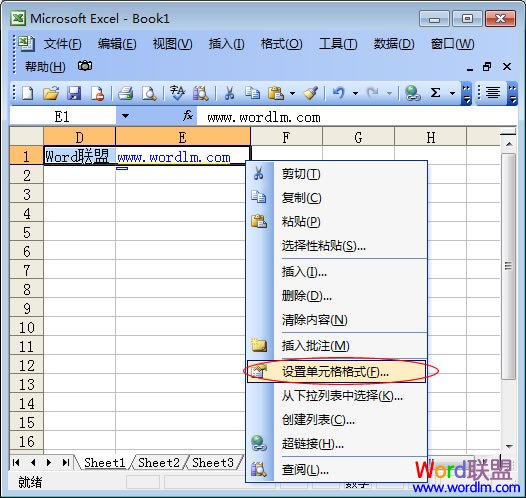Expand the Undo history dropdown arrow

[x=355, y=93]
